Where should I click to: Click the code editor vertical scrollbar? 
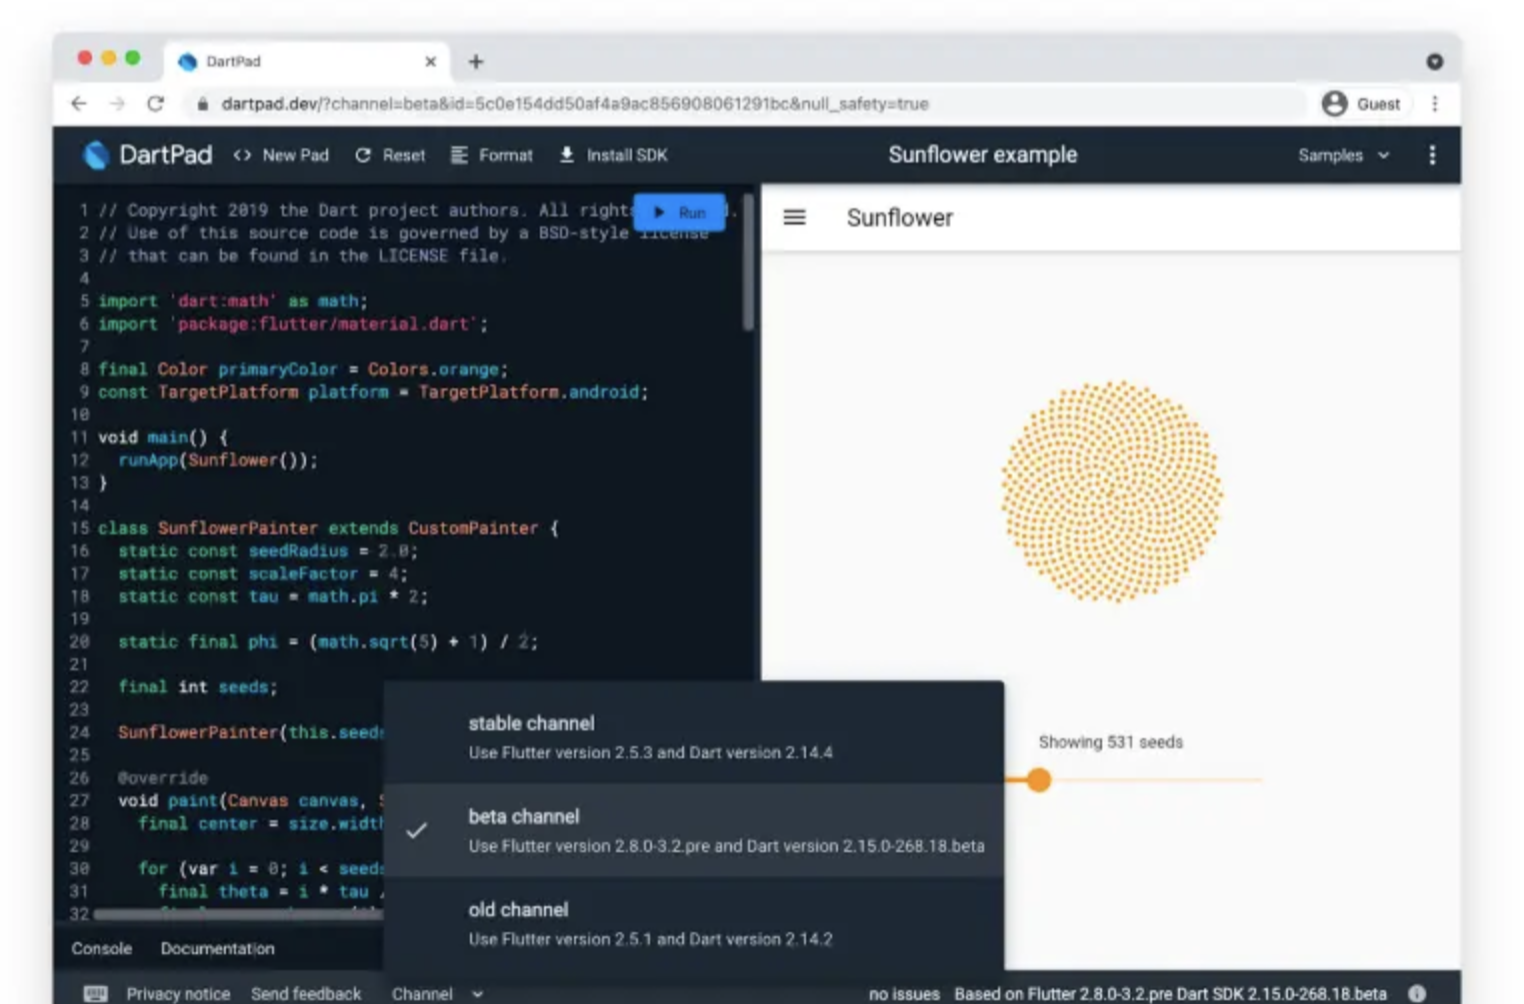tap(748, 262)
